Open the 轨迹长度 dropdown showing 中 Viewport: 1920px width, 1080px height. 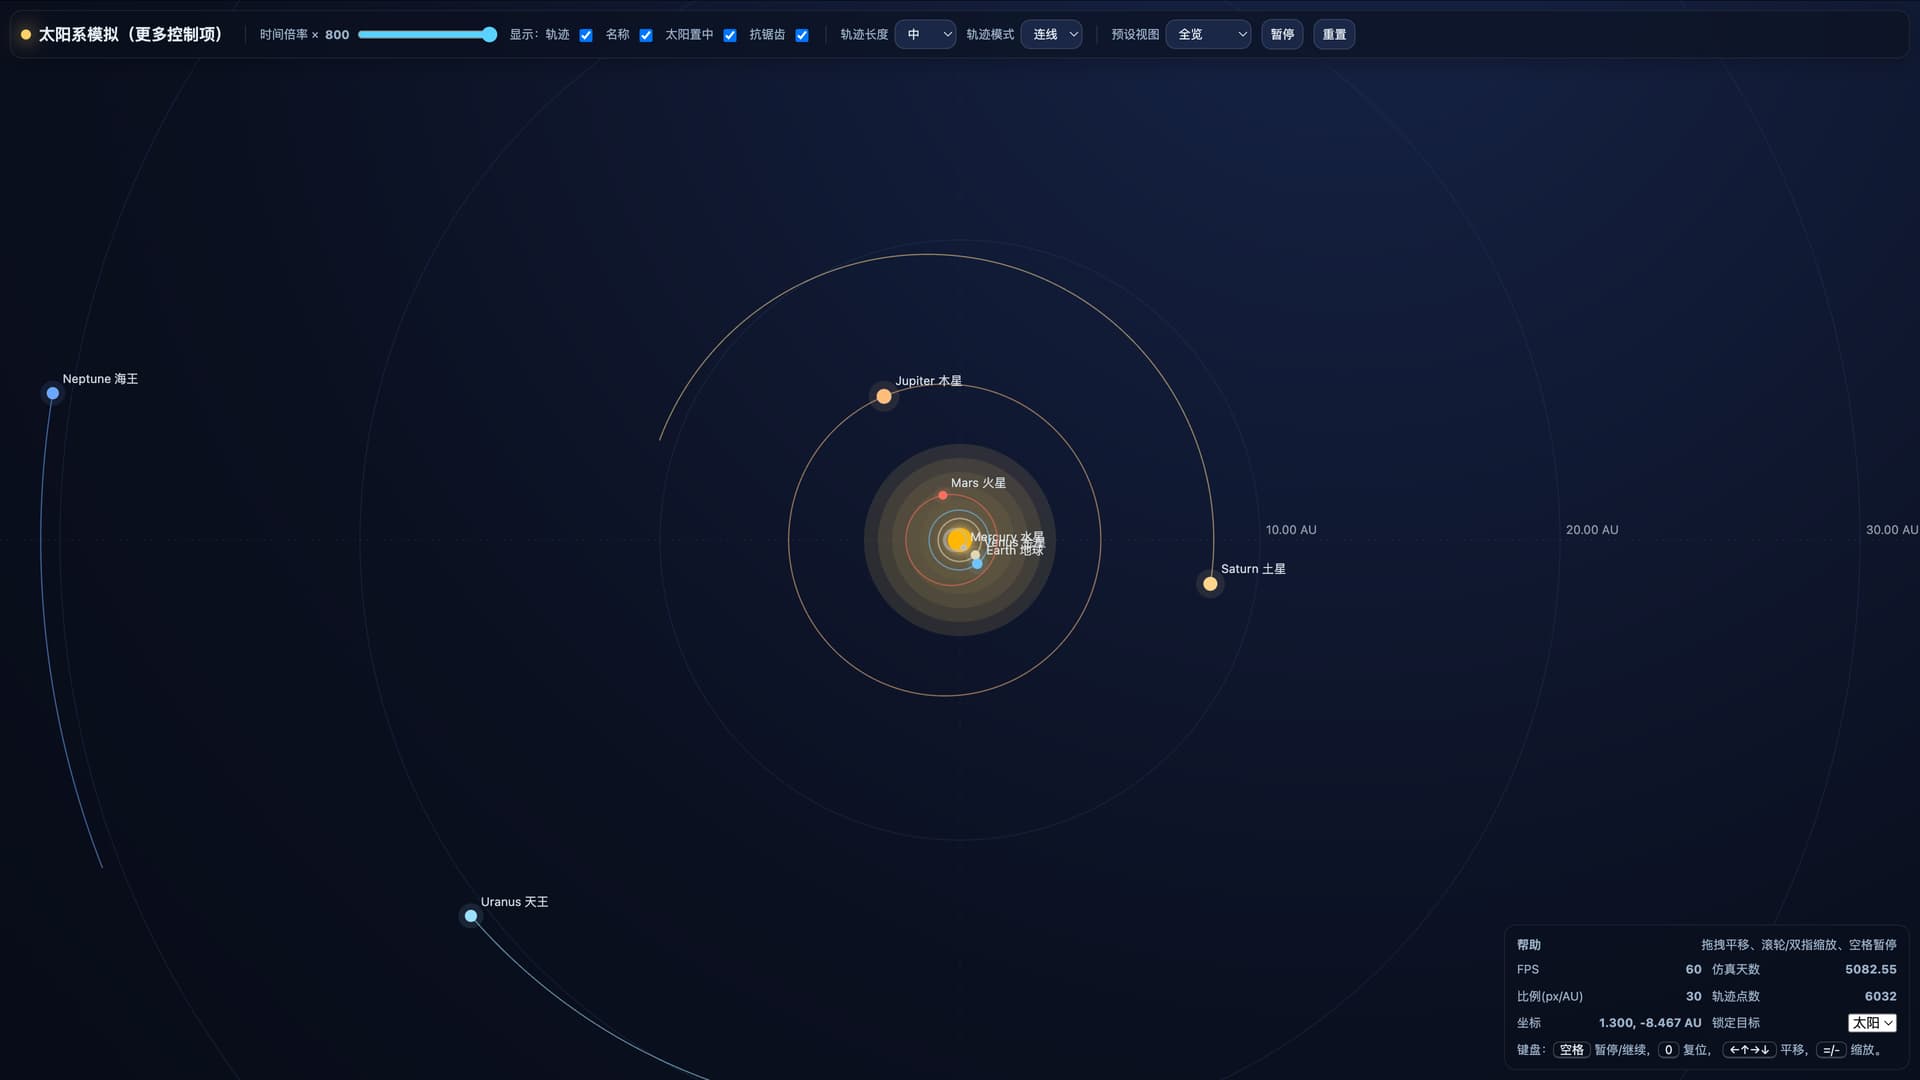pyautogui.click(x=925, y=34)
